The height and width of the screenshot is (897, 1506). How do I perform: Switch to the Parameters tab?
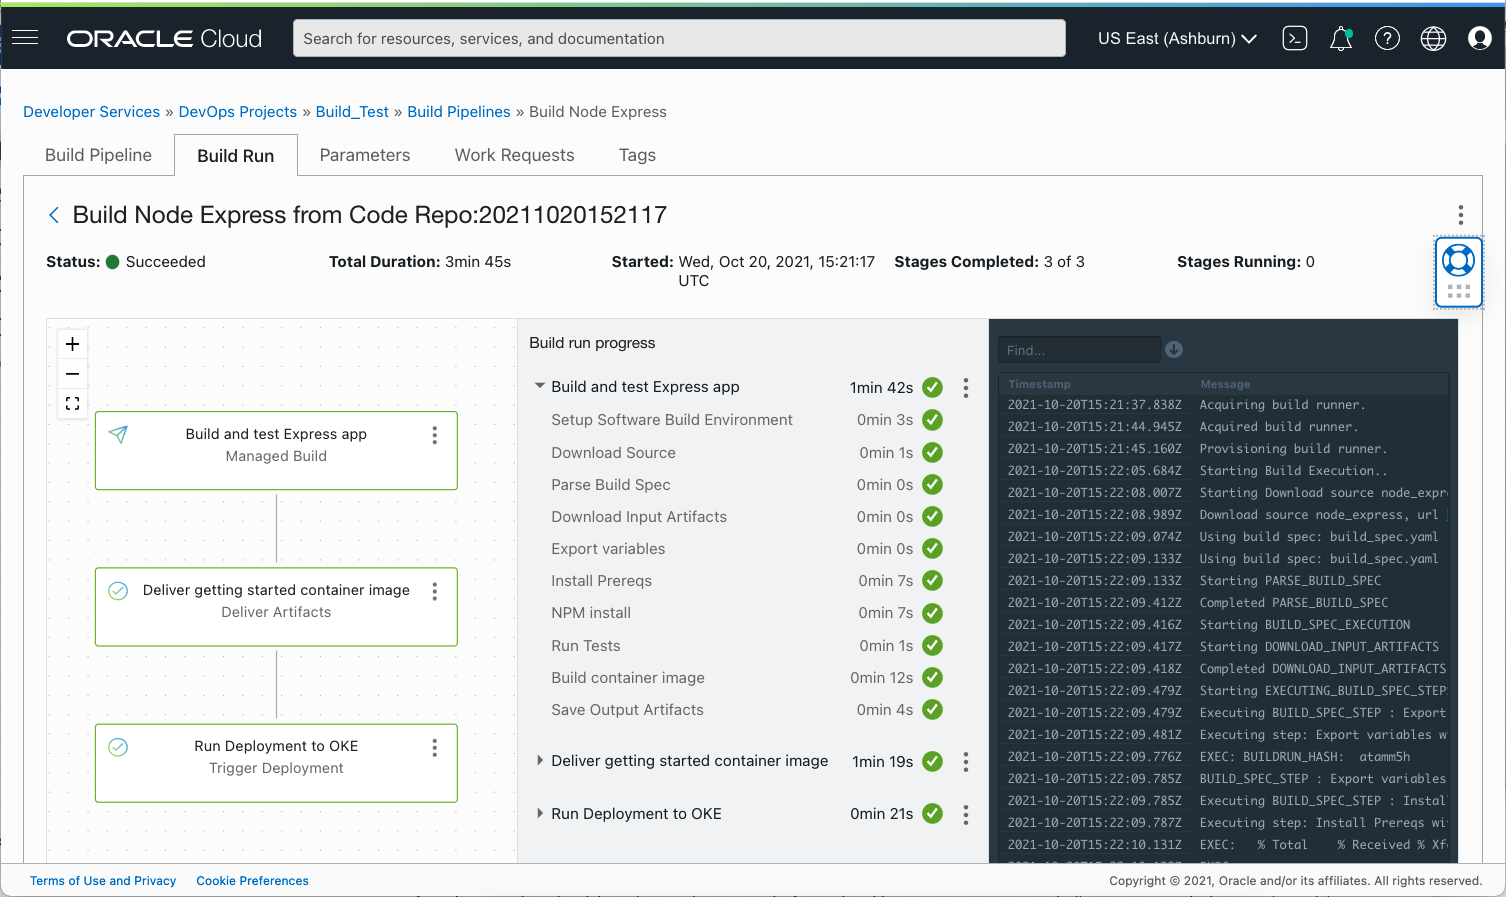pyautogui.click(x=364, y=155)
